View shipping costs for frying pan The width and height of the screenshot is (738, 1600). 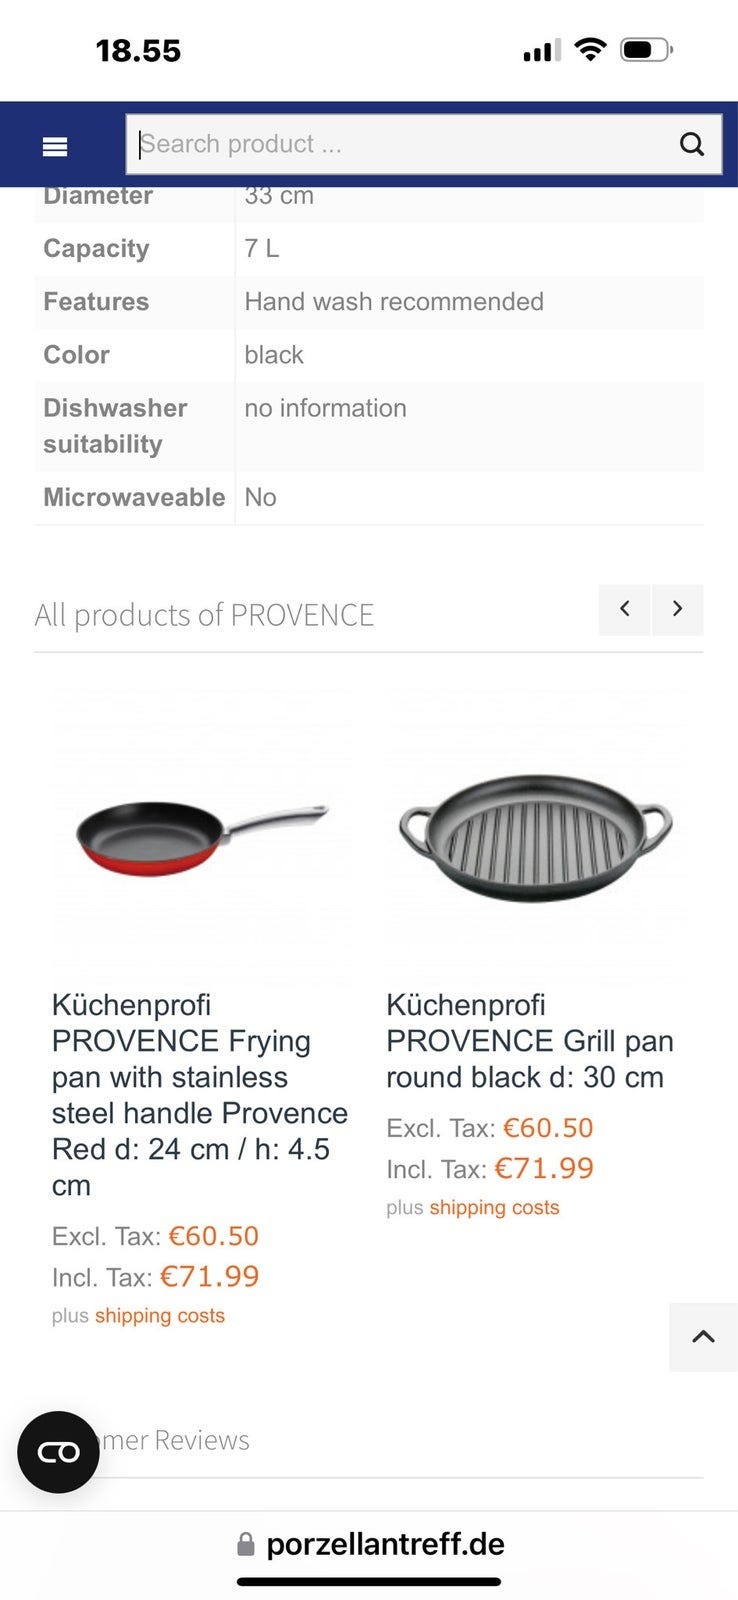[x=160, y=1316]
